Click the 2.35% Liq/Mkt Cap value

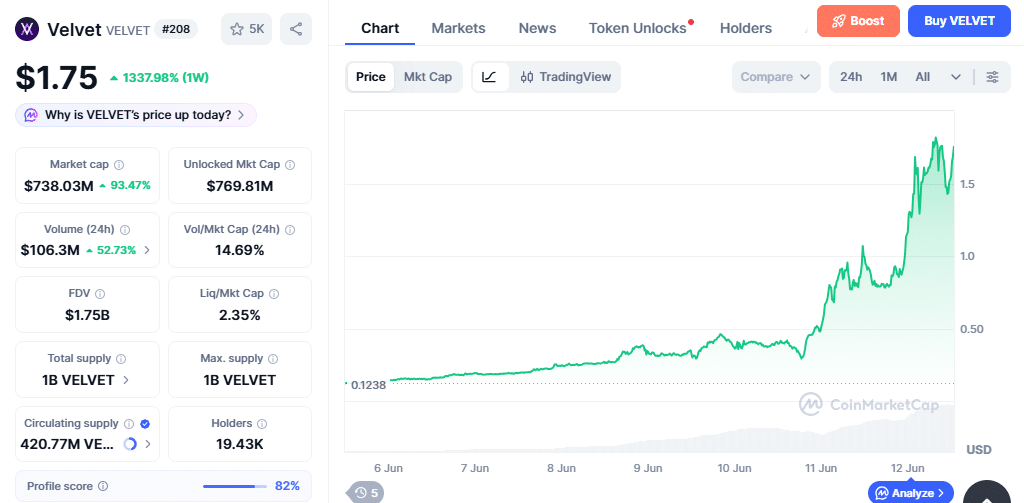click(x=240, y=315)
